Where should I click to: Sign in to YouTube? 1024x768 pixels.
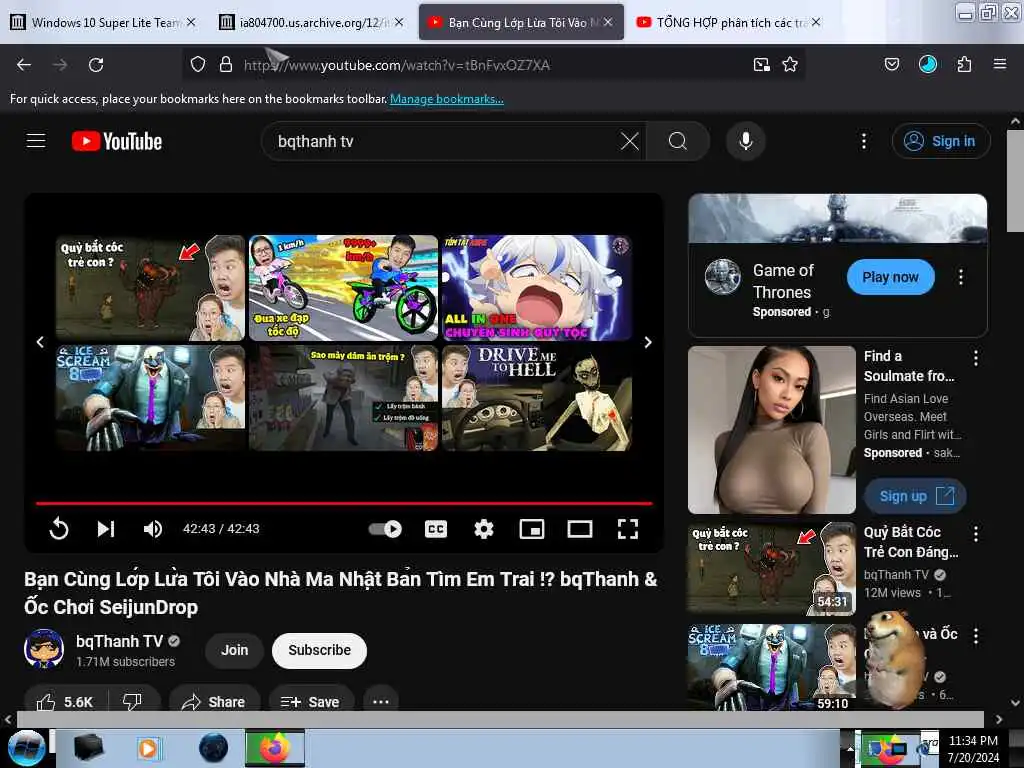point(940,141)
